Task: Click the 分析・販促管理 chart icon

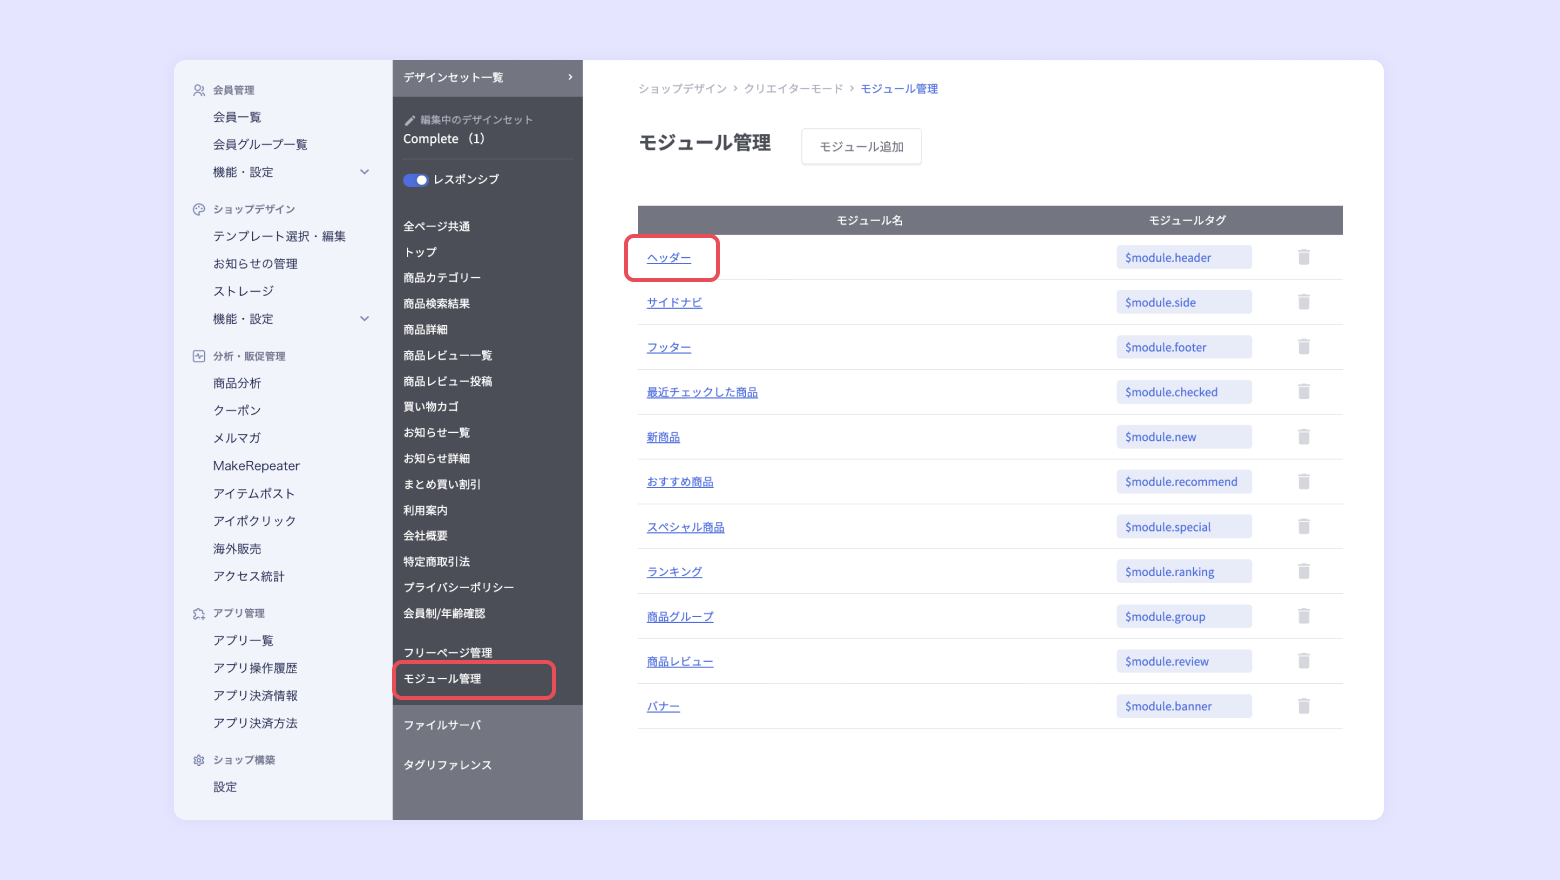Action: pos(199,356)
